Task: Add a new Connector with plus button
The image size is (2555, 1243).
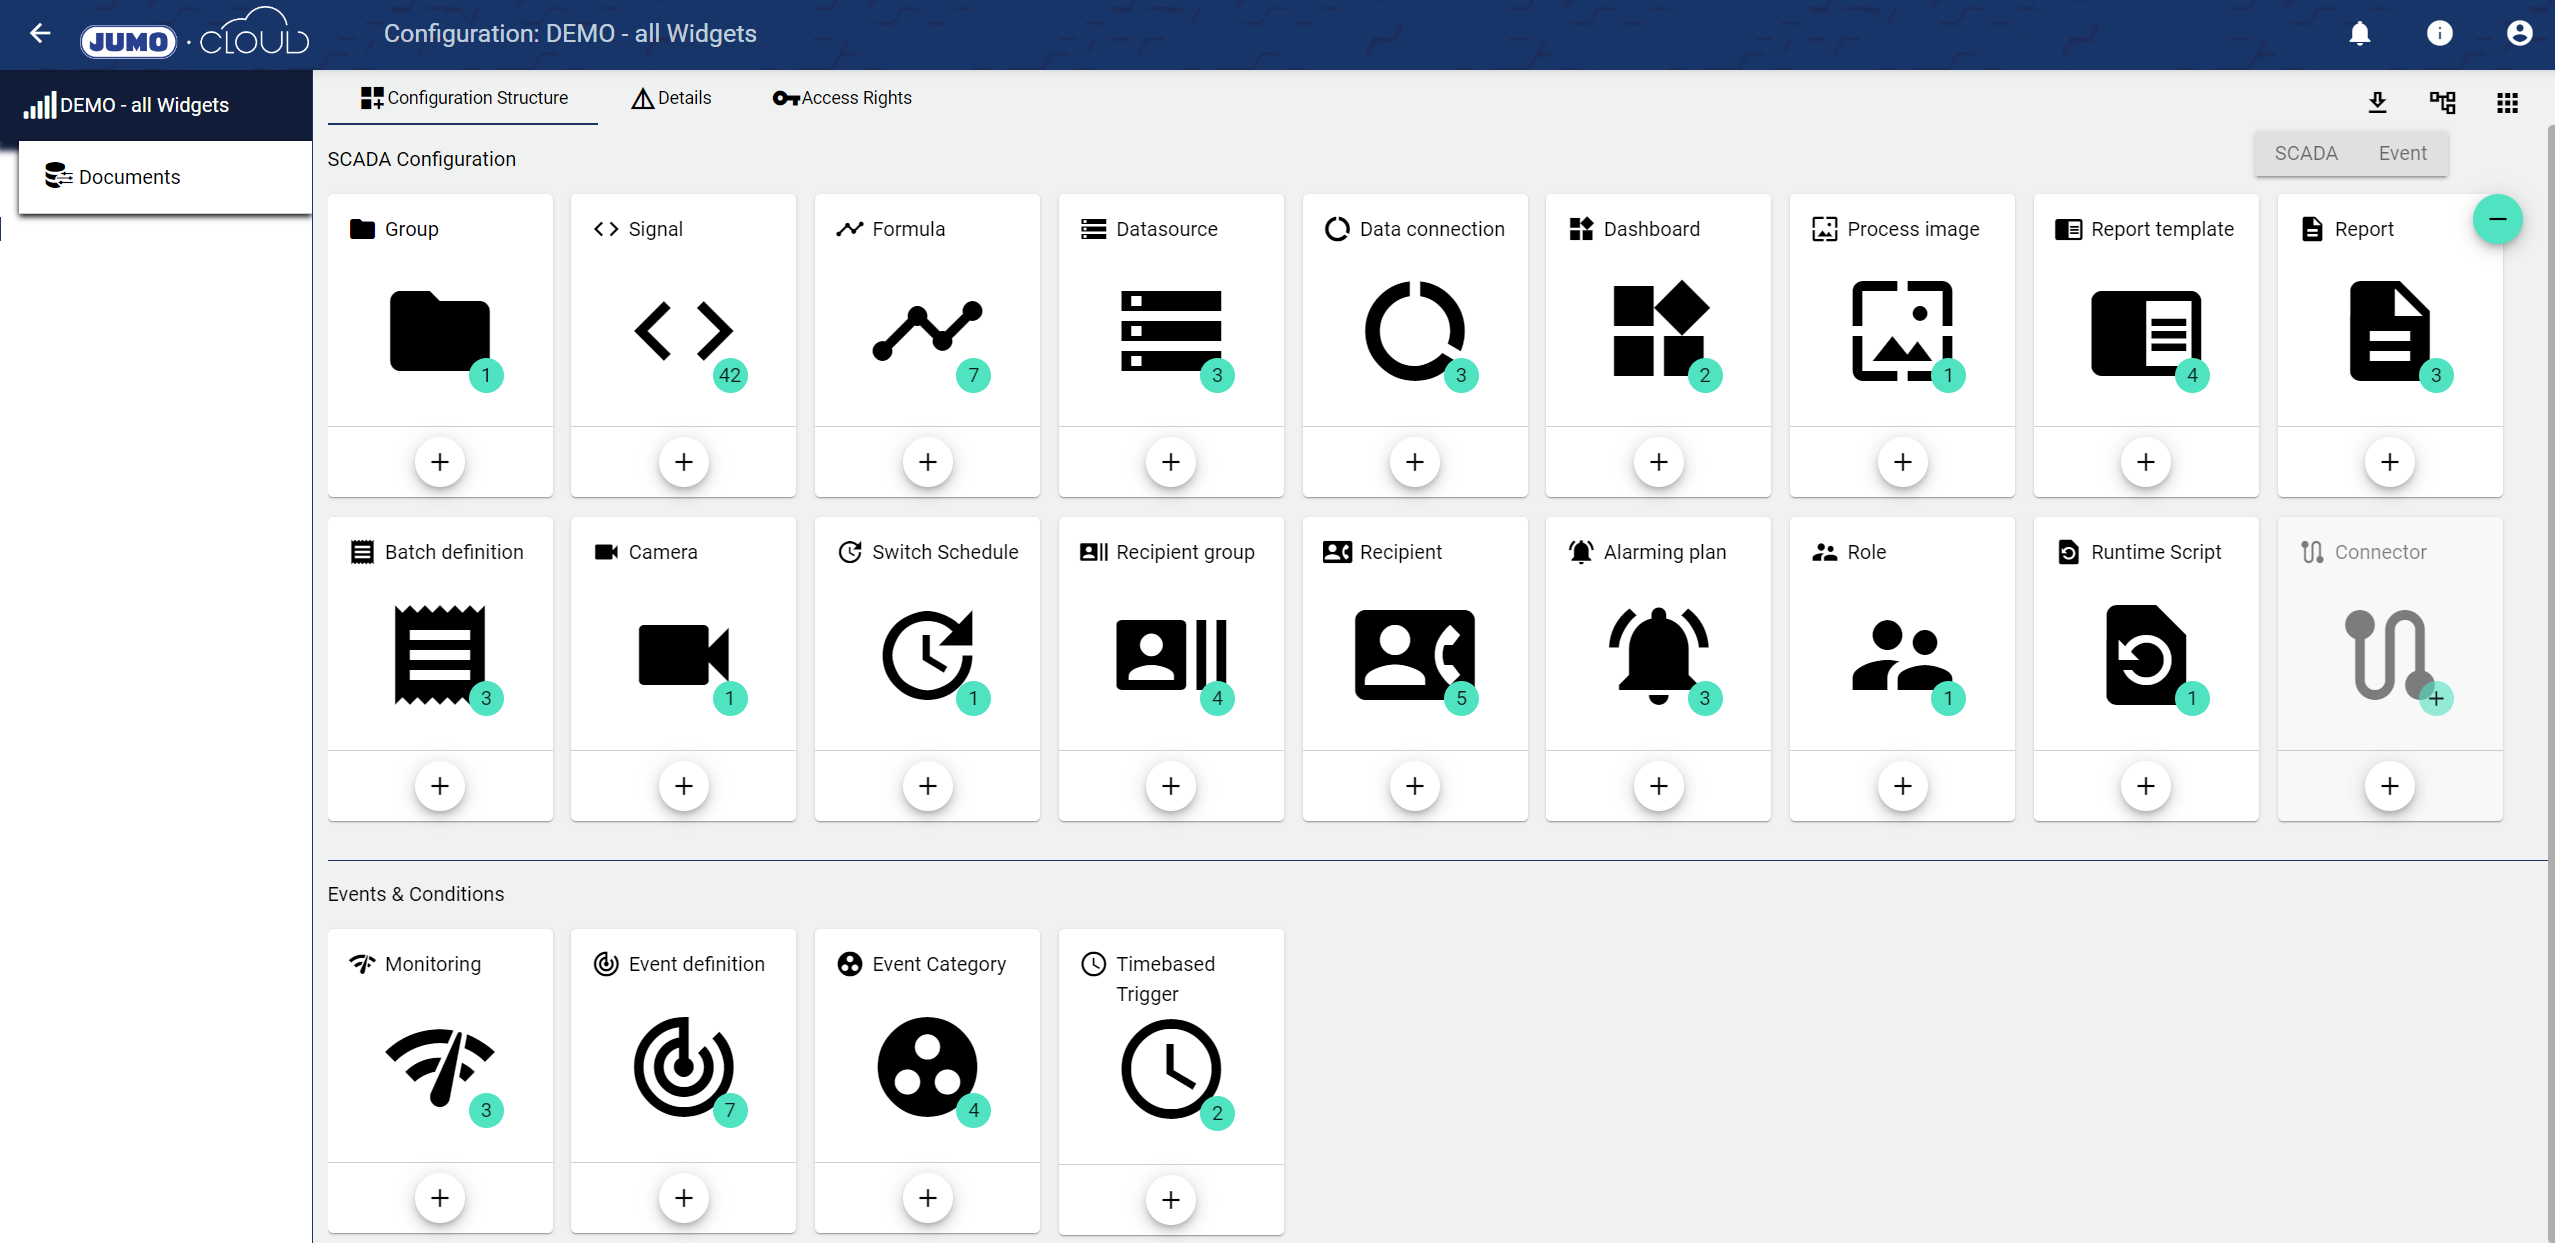Action: point(2389,786)
